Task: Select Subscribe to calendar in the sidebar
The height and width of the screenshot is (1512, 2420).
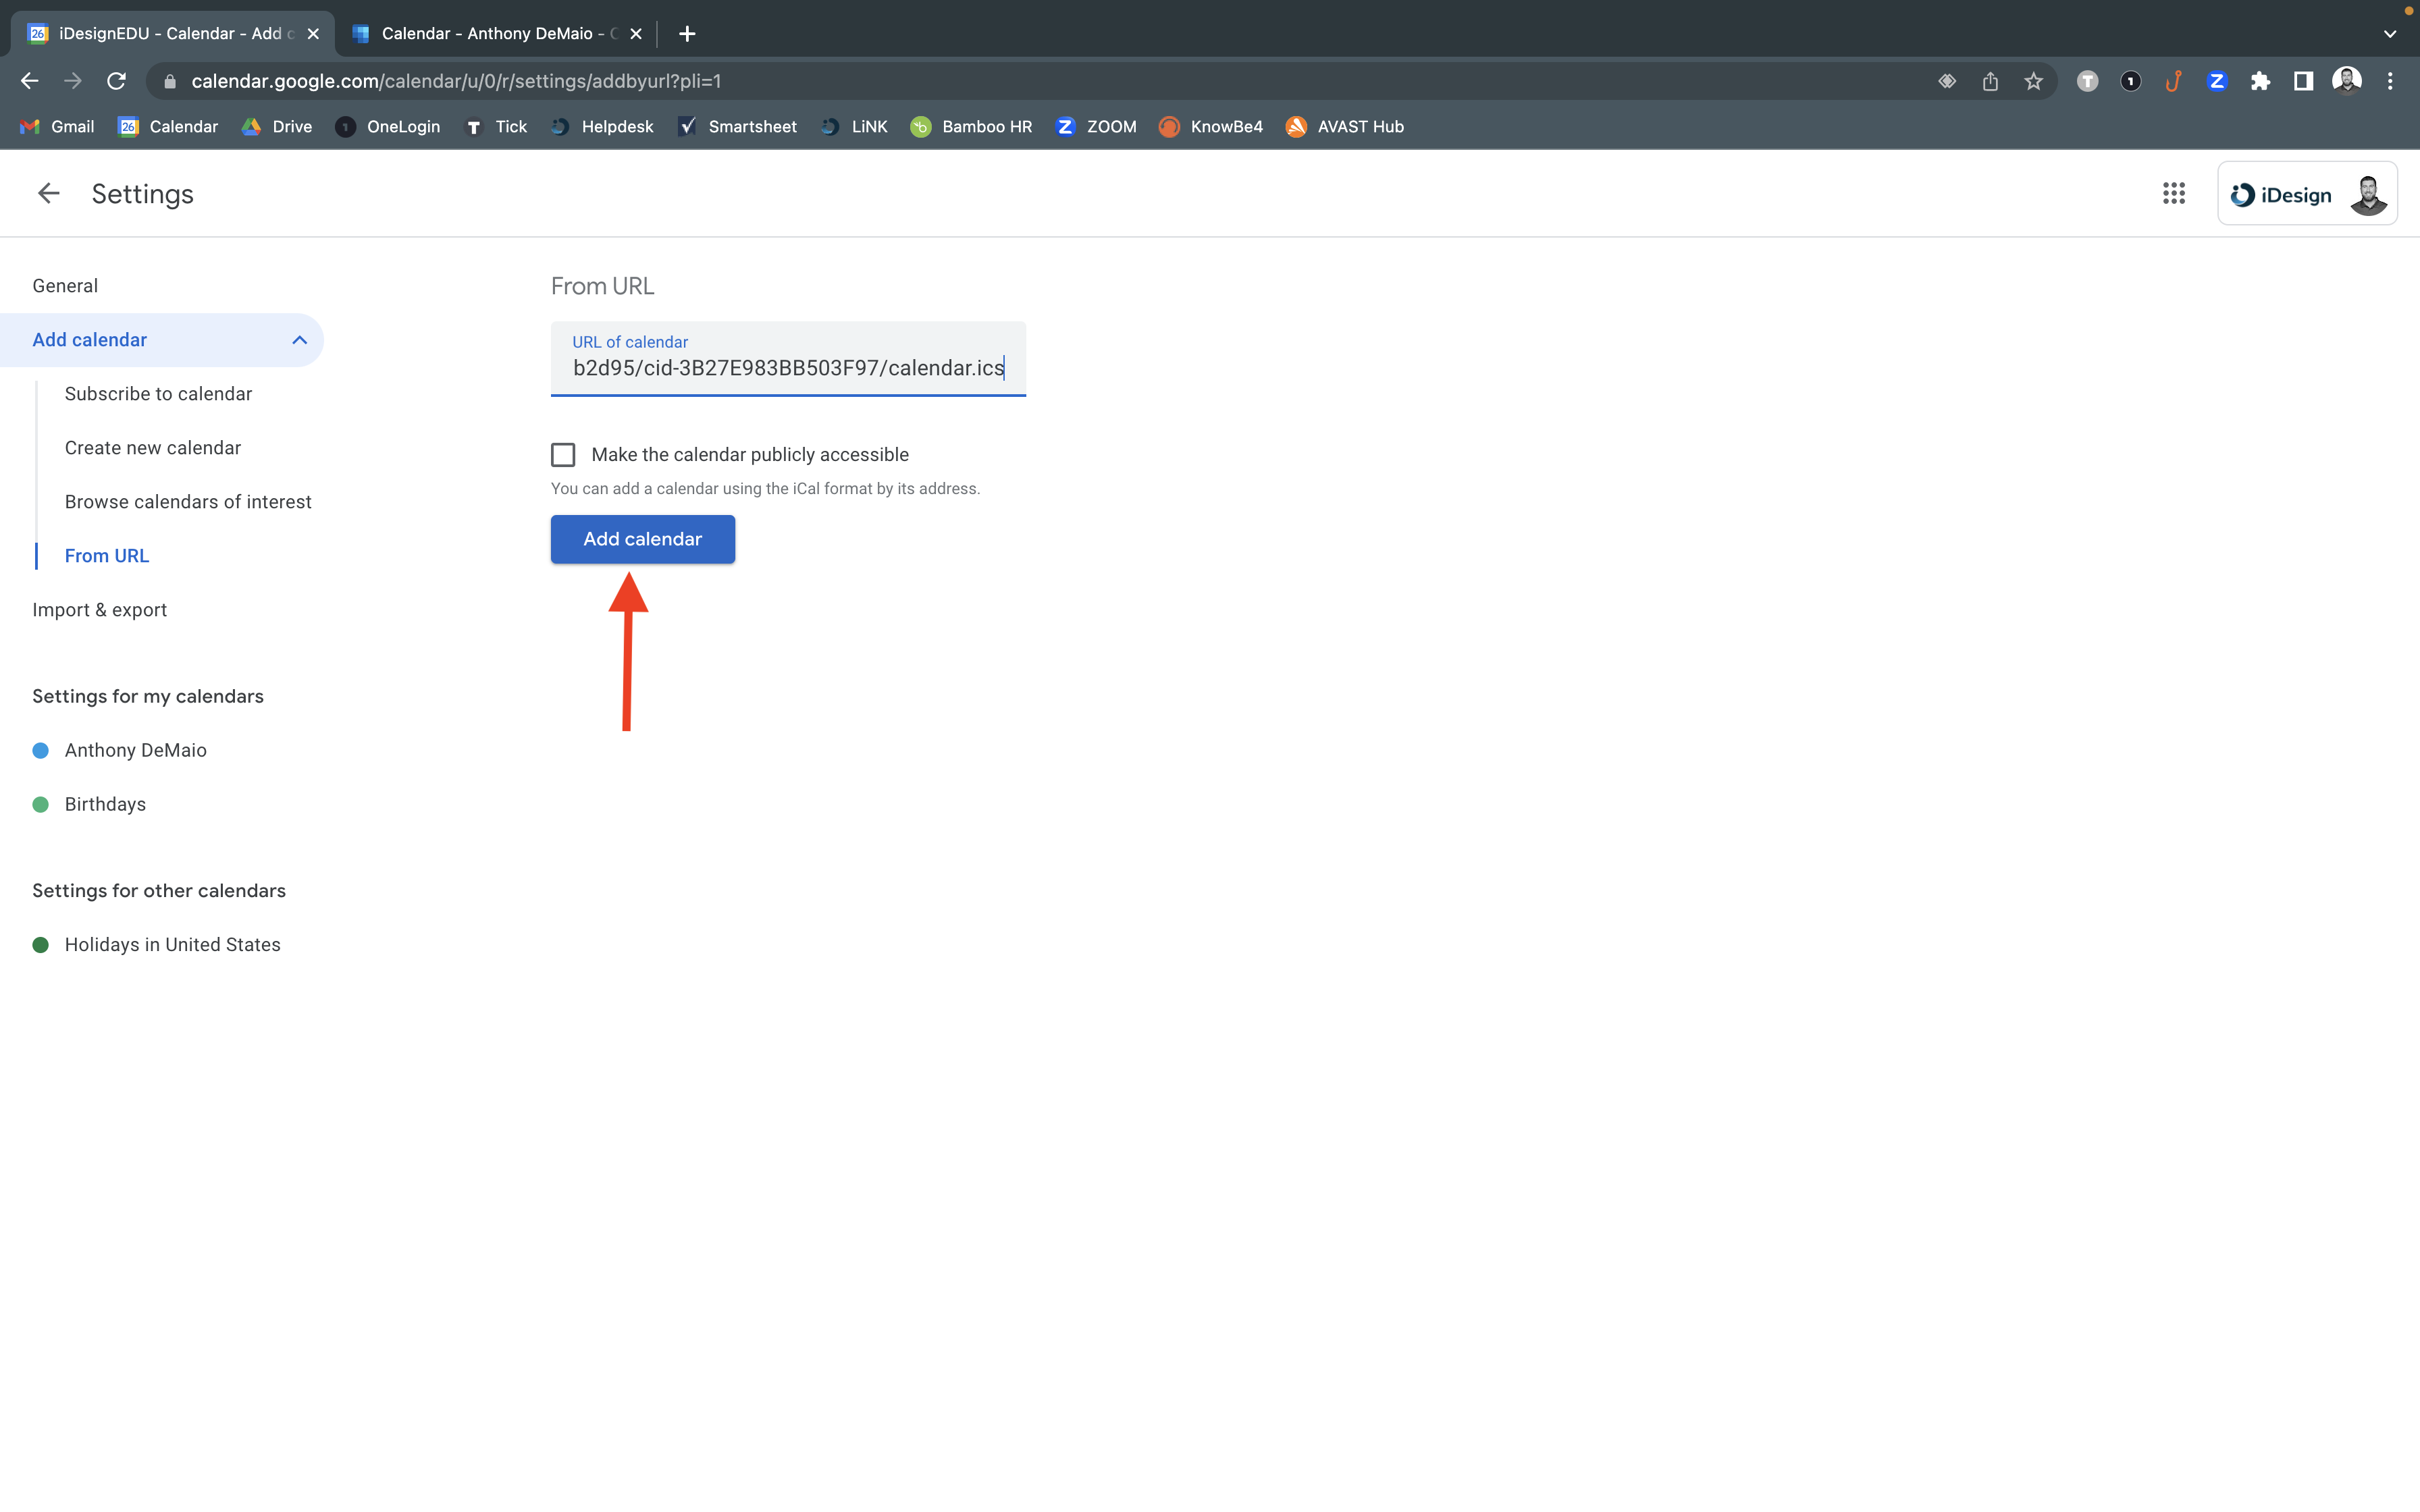Action: pyautogui.click(x=158, y=394)
